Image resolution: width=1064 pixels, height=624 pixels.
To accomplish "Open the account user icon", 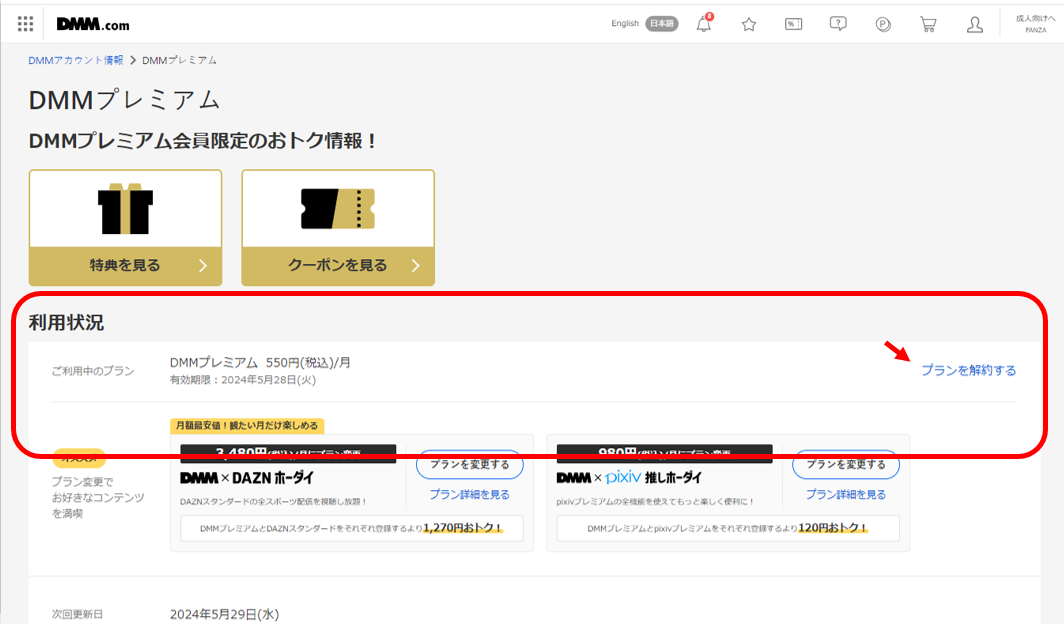I will pos(974,24).
